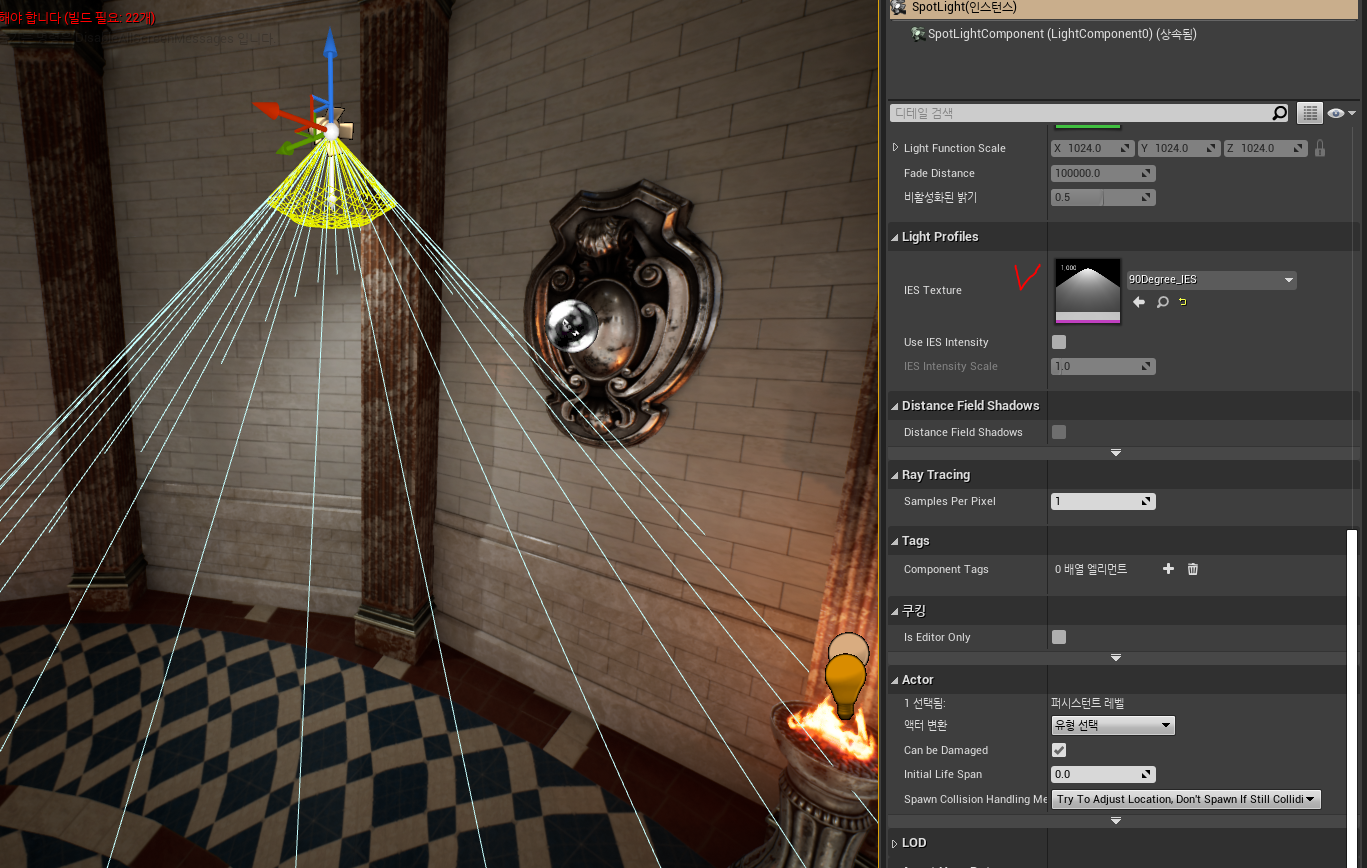Collapse the Distance Field Shadows section
Image resolution: width=1367 pixels, height=868 pixels.
click(x=895, y=406)
